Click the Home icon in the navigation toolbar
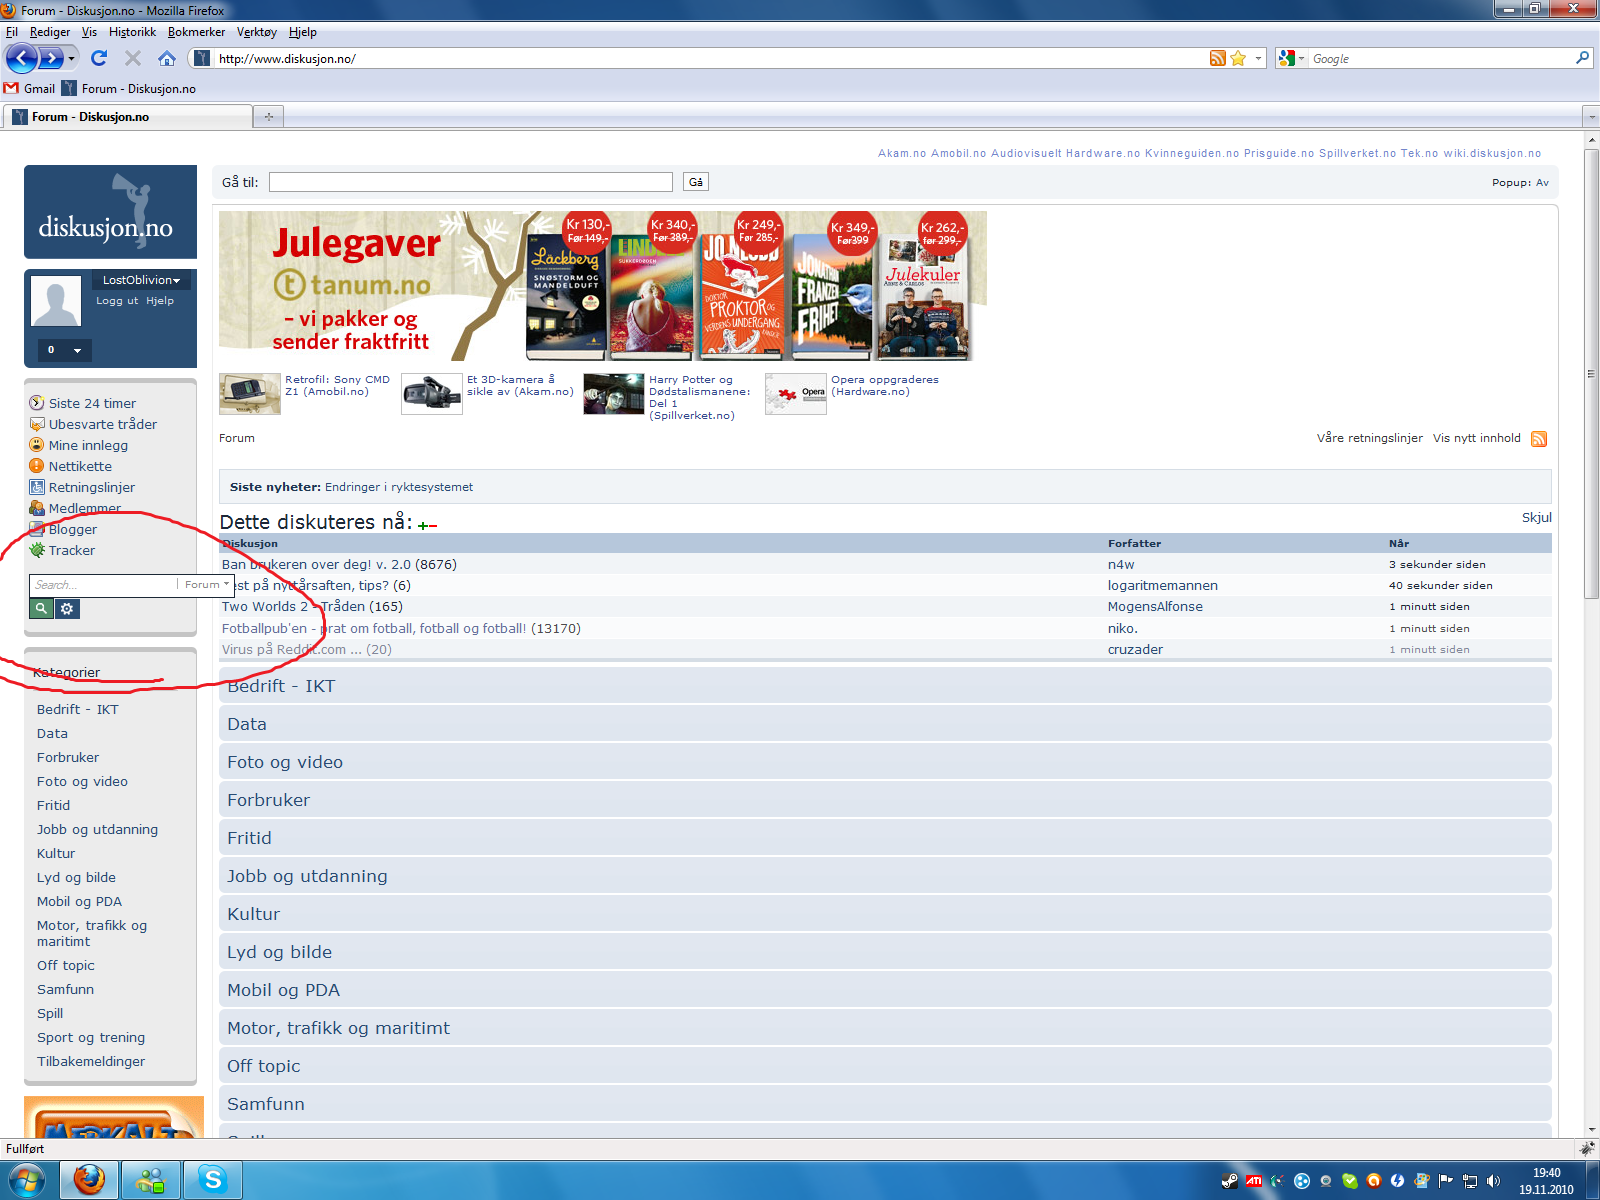Screen dimensions: 1600x1200 click(167, 58)
